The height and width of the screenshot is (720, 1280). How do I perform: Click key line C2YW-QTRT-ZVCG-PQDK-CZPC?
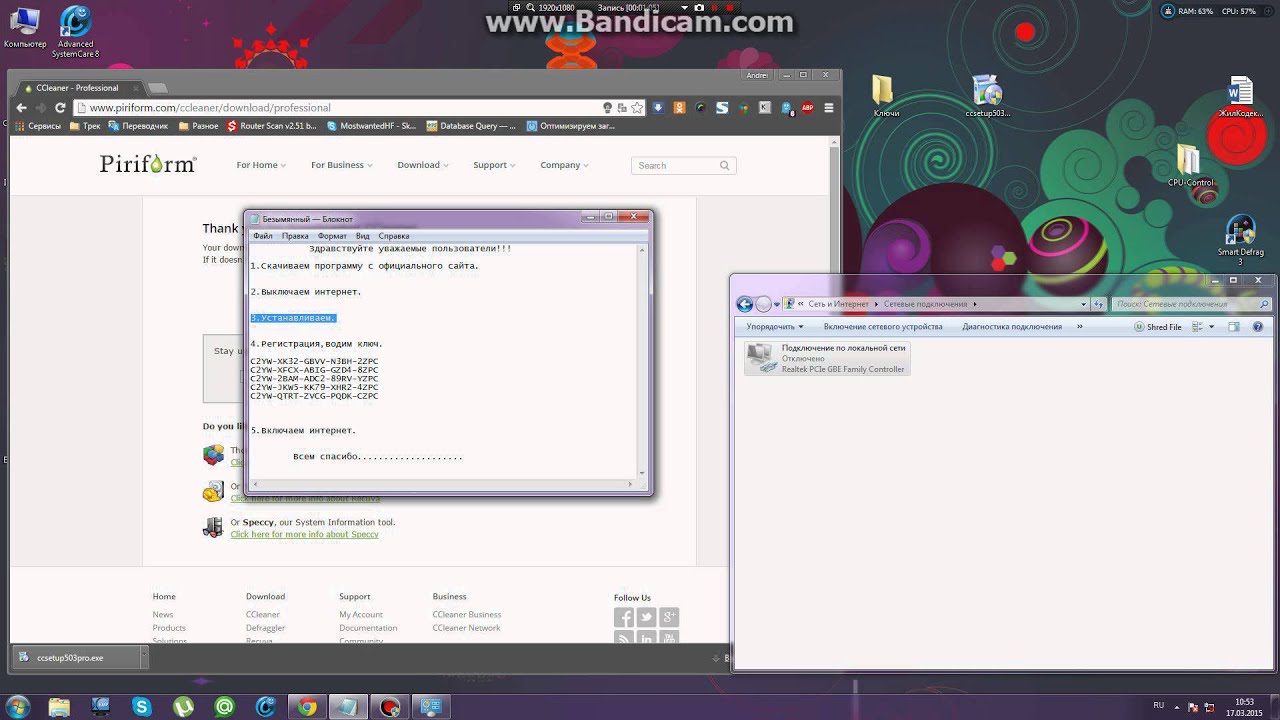314,396
